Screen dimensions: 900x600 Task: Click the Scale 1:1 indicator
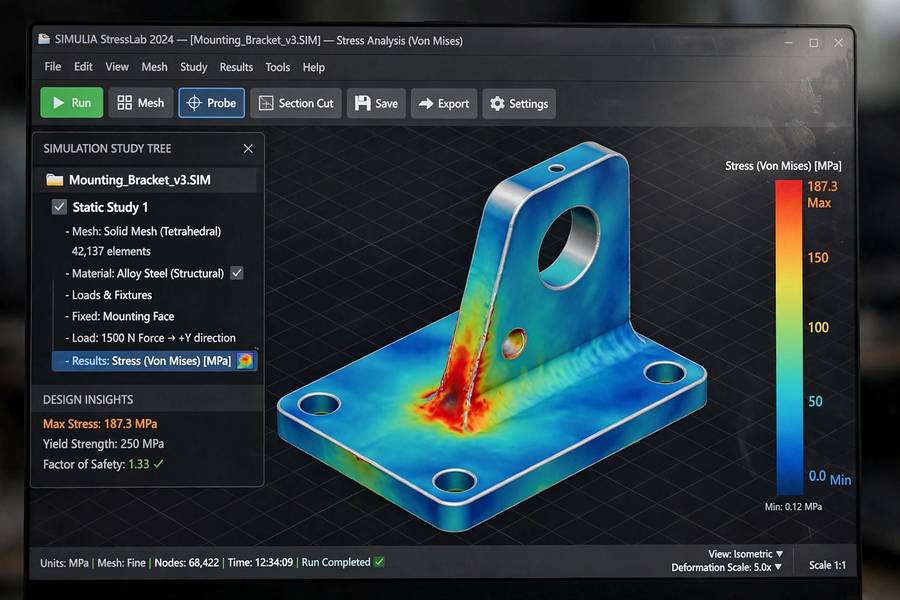coord(827,565)
